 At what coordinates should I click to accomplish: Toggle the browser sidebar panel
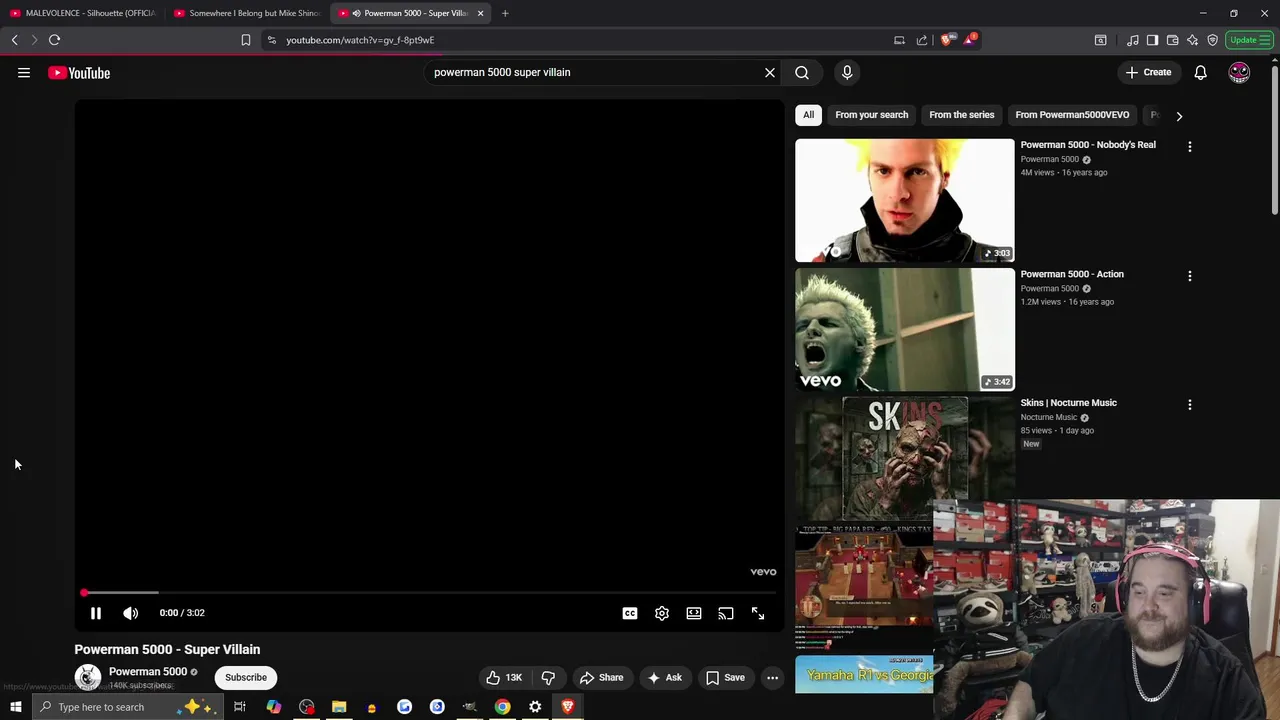(1152, 40)
